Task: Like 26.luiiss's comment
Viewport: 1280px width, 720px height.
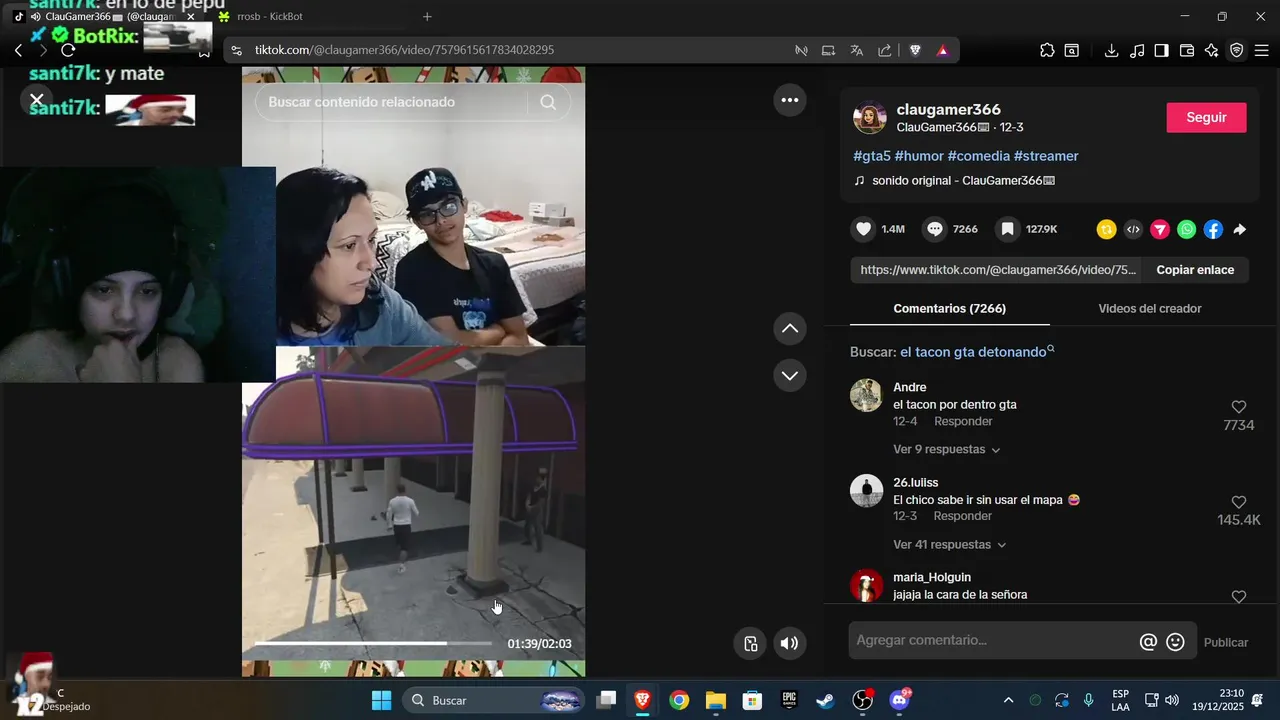Action: tap(1238, 502)
